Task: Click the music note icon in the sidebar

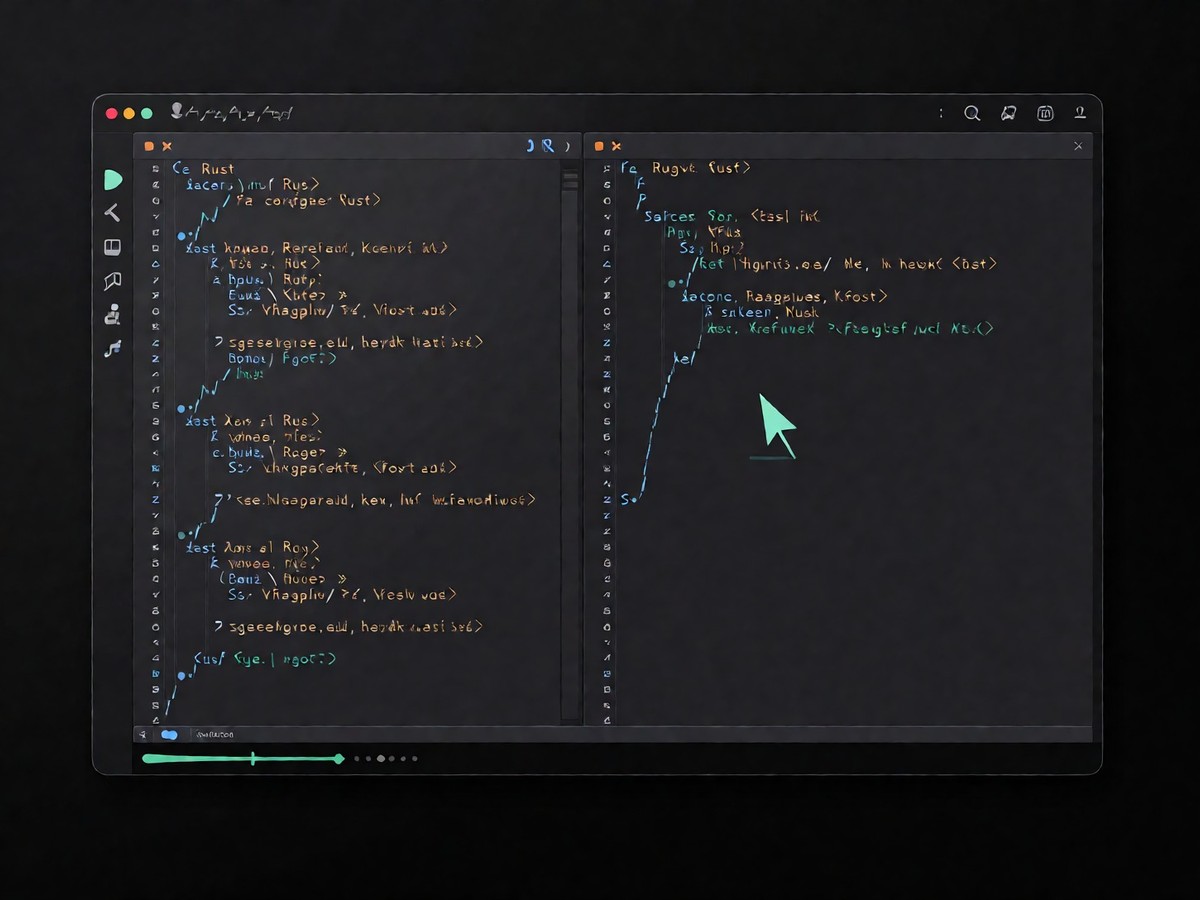Action: point(112,349)
